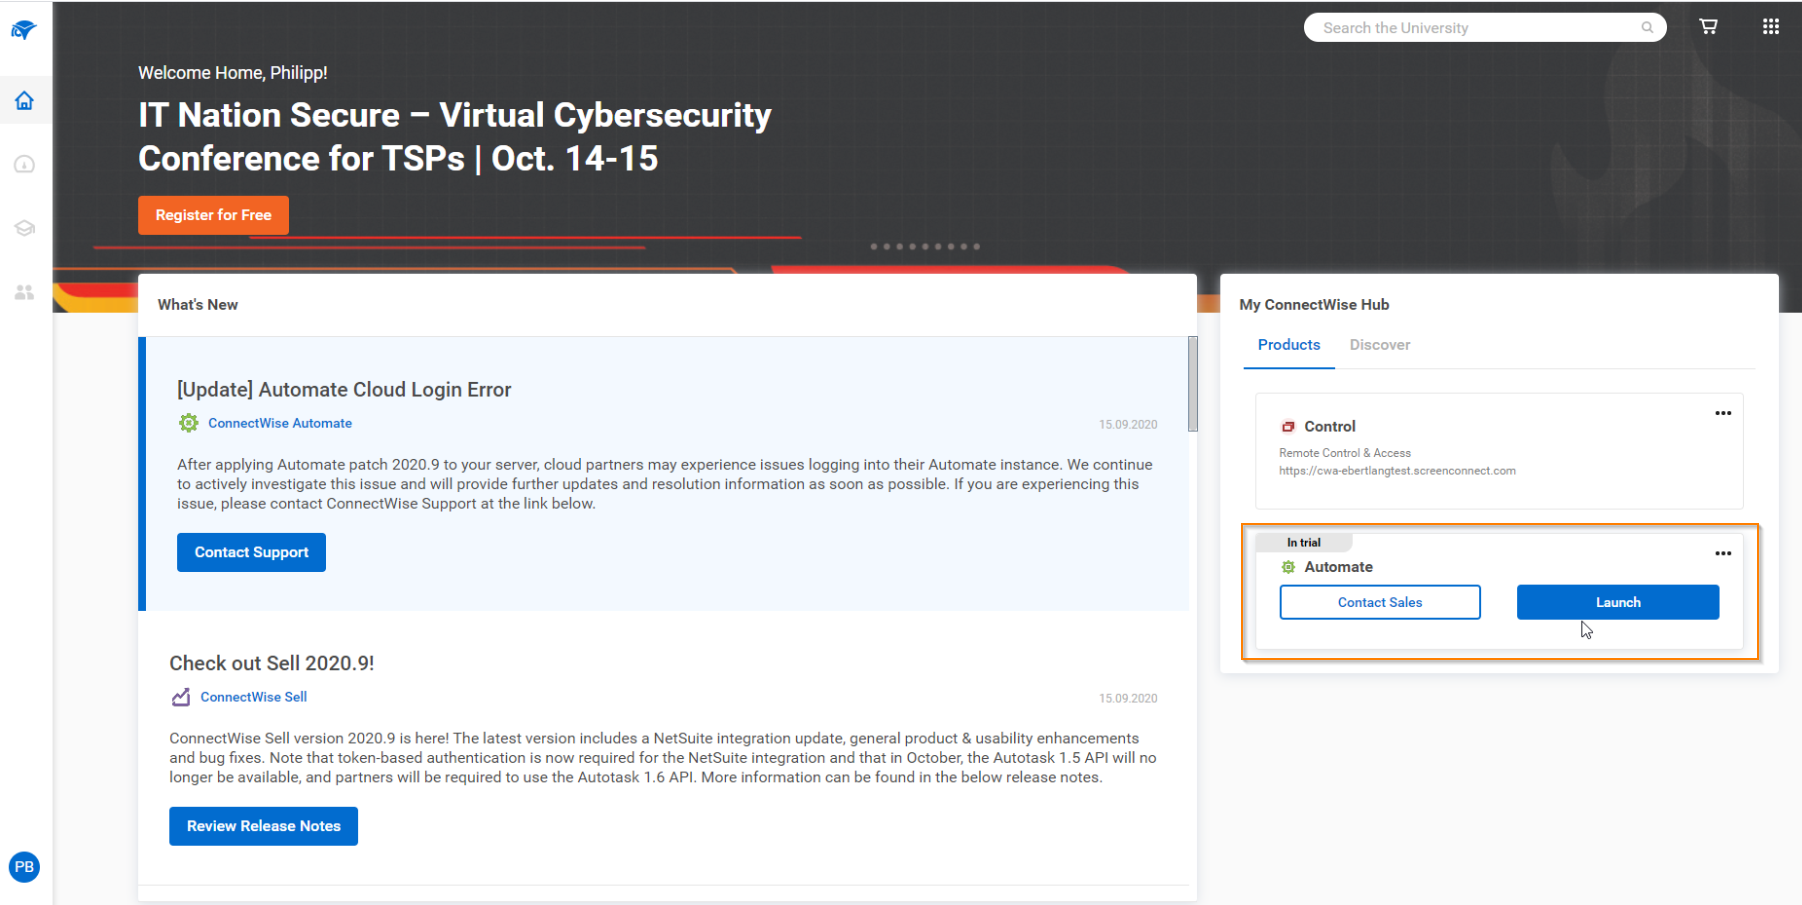Expand the Automate card three-dot menu
Screen dimensions: 1802x905
tap(1723, 553)
